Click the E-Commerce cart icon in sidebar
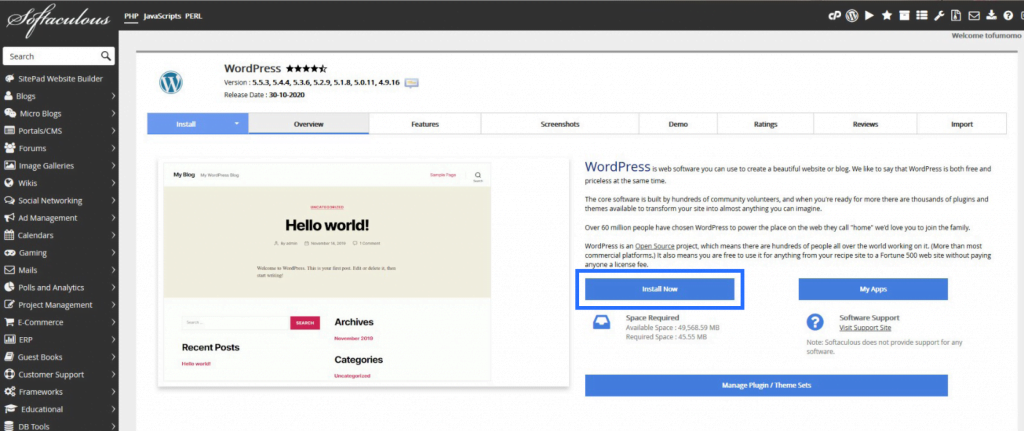 coord(10,322)
